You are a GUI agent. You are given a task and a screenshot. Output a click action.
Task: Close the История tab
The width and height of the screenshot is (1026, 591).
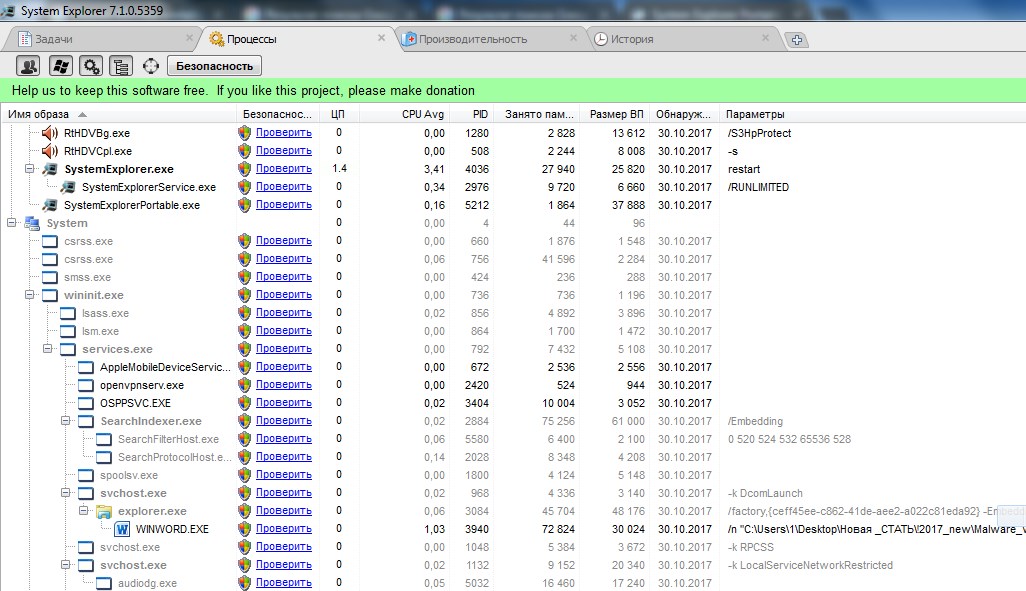[x=765, y=38]
